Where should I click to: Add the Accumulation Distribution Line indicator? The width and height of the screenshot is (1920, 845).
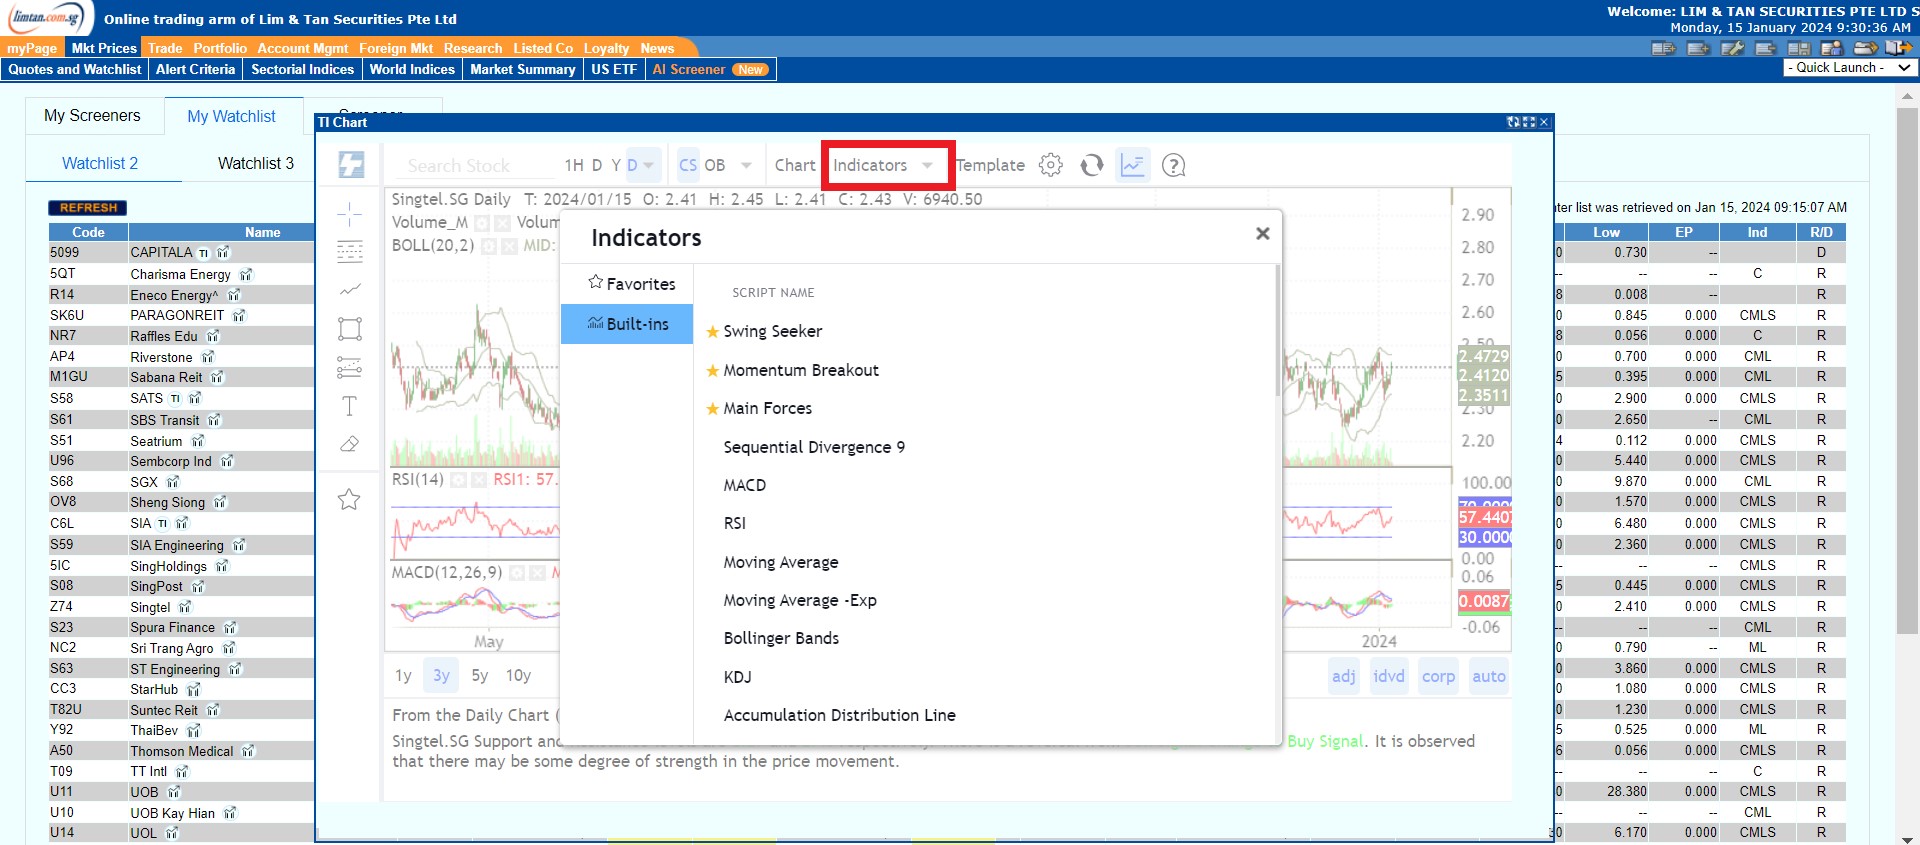[x=839, y=715]
